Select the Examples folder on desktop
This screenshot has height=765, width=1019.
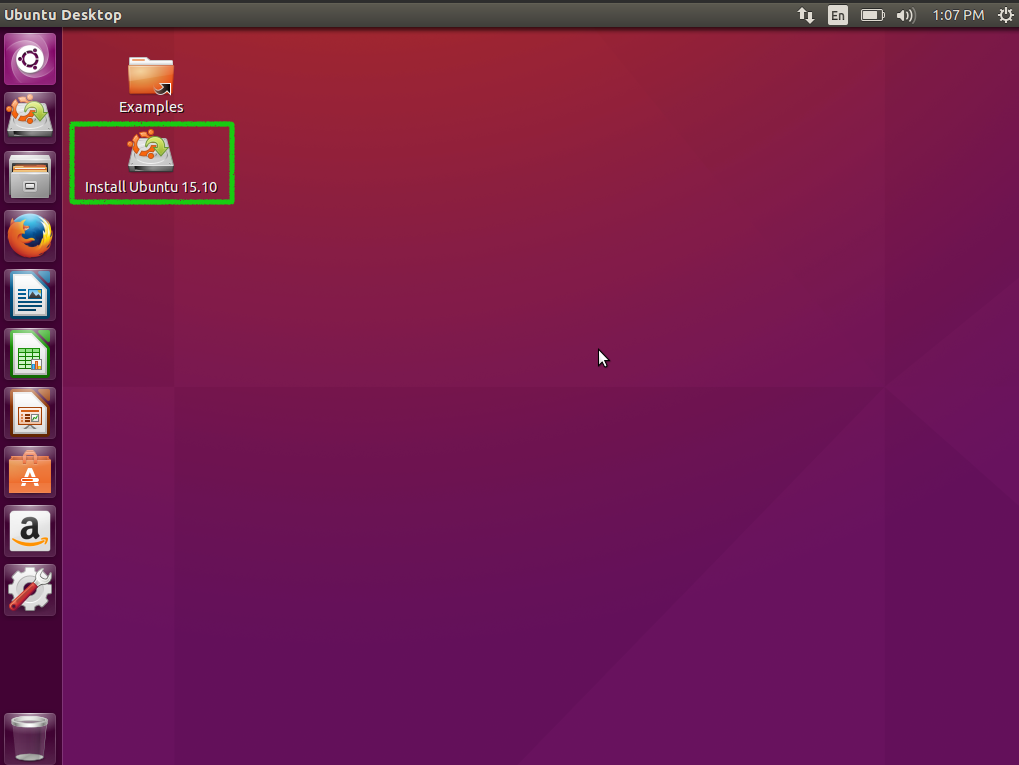tap(151, 85)
